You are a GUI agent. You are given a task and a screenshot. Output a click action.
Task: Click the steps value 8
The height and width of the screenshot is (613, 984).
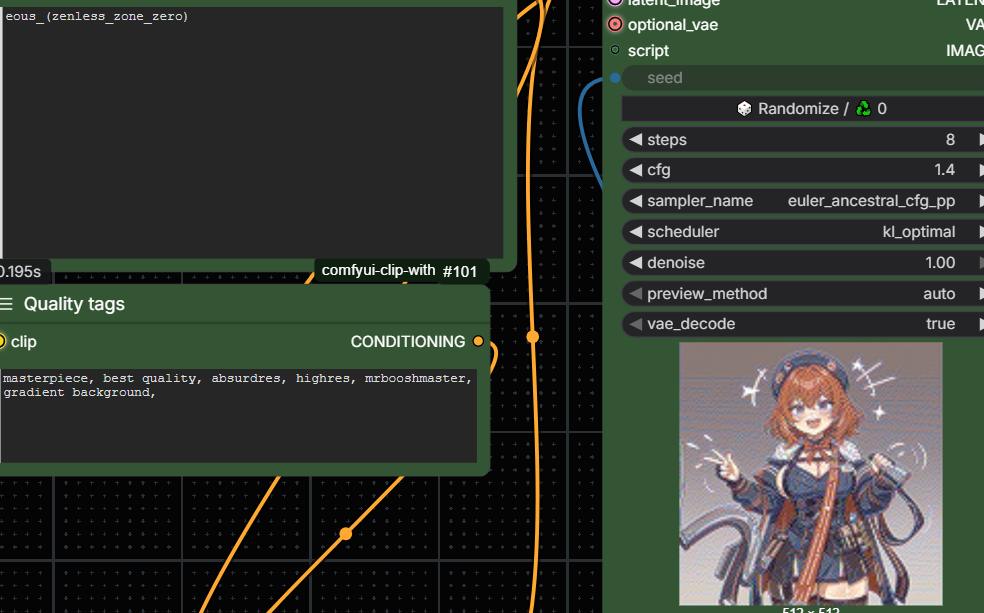click(950, 139)
